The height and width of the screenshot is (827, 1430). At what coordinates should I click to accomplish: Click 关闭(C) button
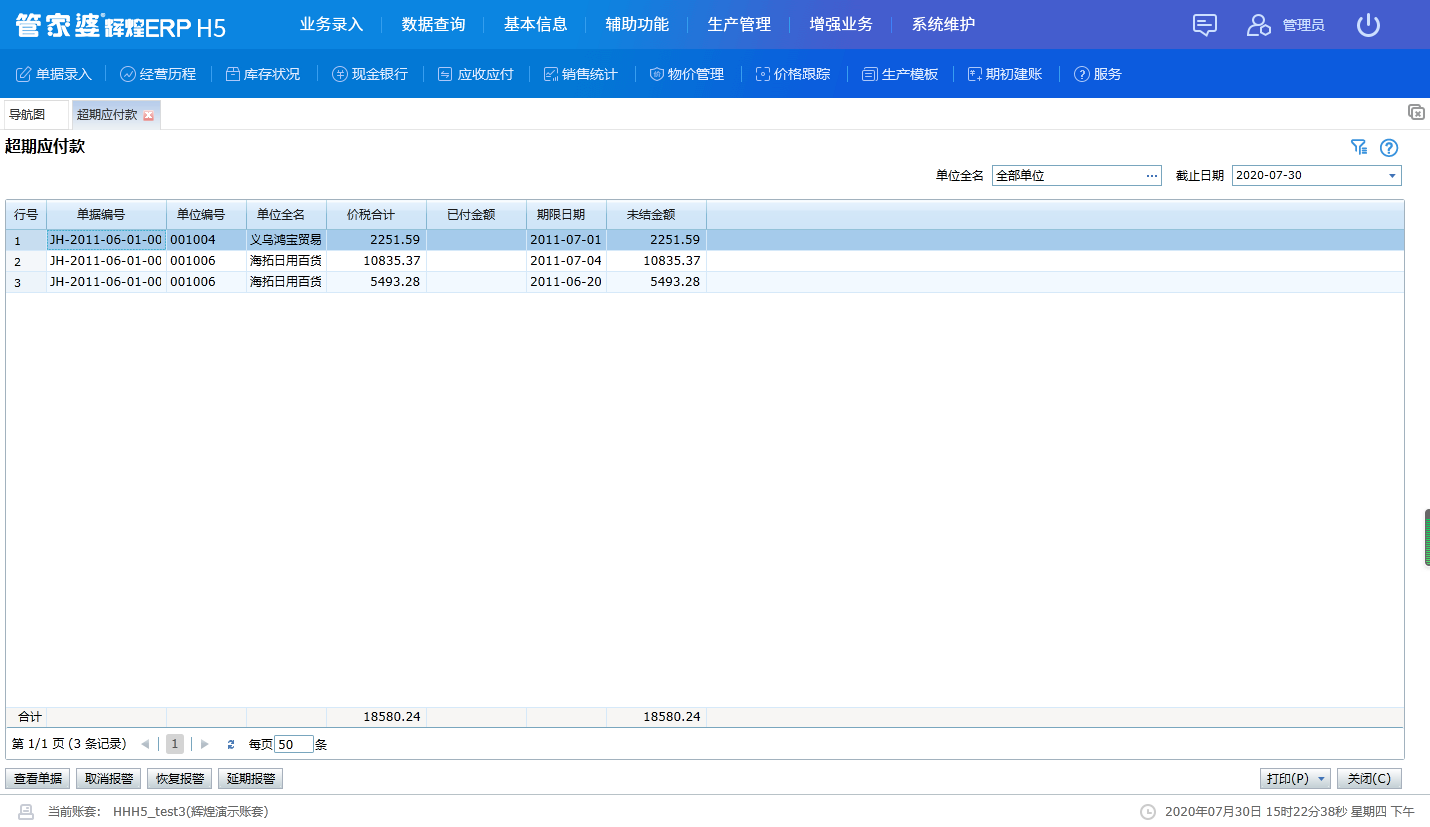click(x=1369, y=779)
